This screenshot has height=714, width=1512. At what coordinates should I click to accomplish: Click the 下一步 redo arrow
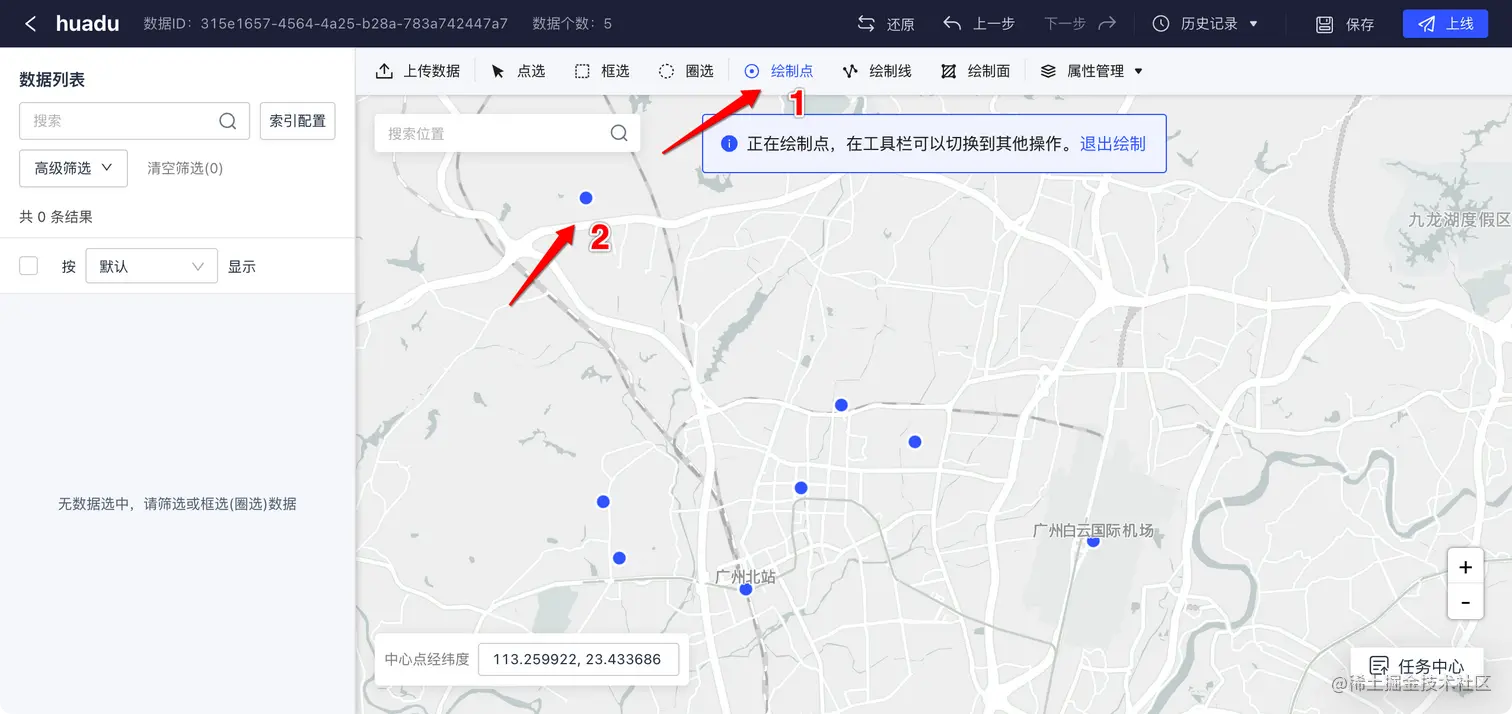(1107, 23)
